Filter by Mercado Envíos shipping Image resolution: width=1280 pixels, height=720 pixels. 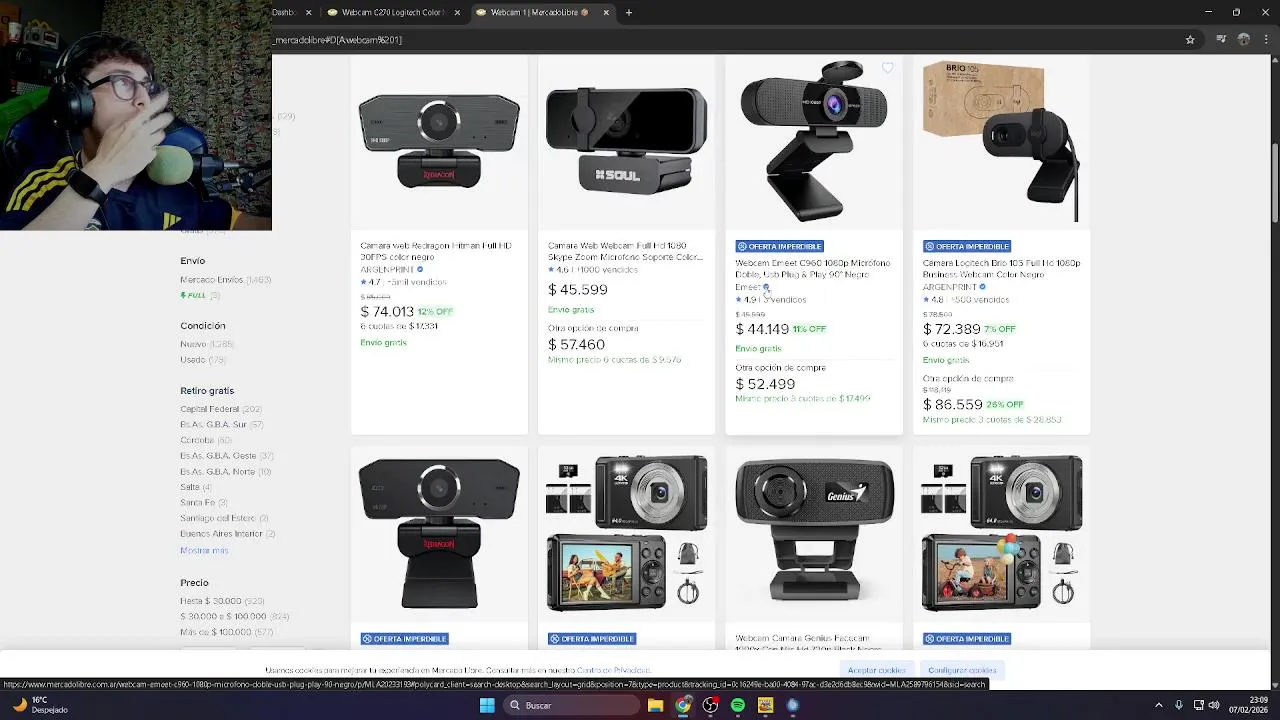point(225,280)
